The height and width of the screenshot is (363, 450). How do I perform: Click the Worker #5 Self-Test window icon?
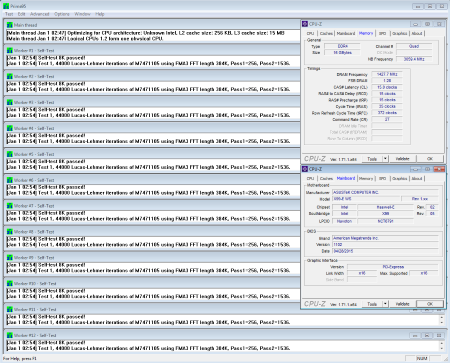(x=10, y=154)
